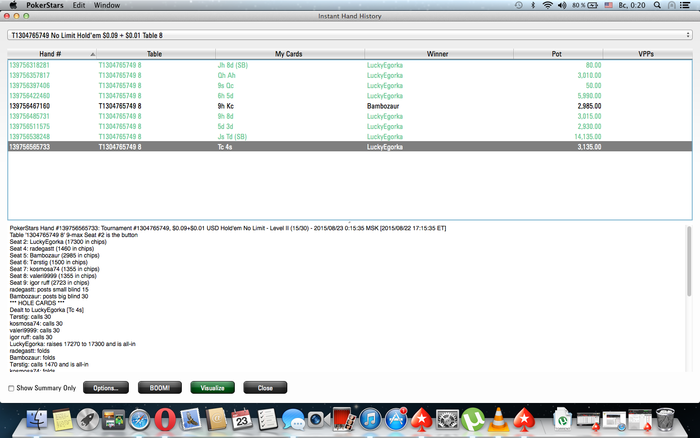Image resolution: width=700 pixels, height=438 pixels.
Task: Sort by Table column header
Action: (156, 54)
